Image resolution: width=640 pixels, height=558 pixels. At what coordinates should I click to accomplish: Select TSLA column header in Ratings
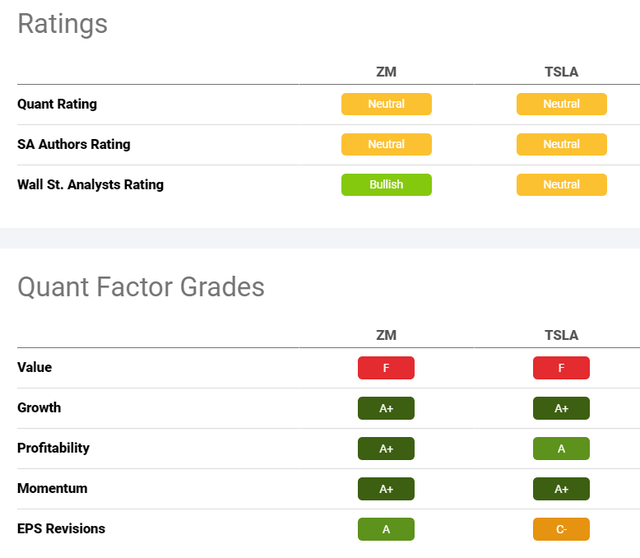[x=561, y=72]
